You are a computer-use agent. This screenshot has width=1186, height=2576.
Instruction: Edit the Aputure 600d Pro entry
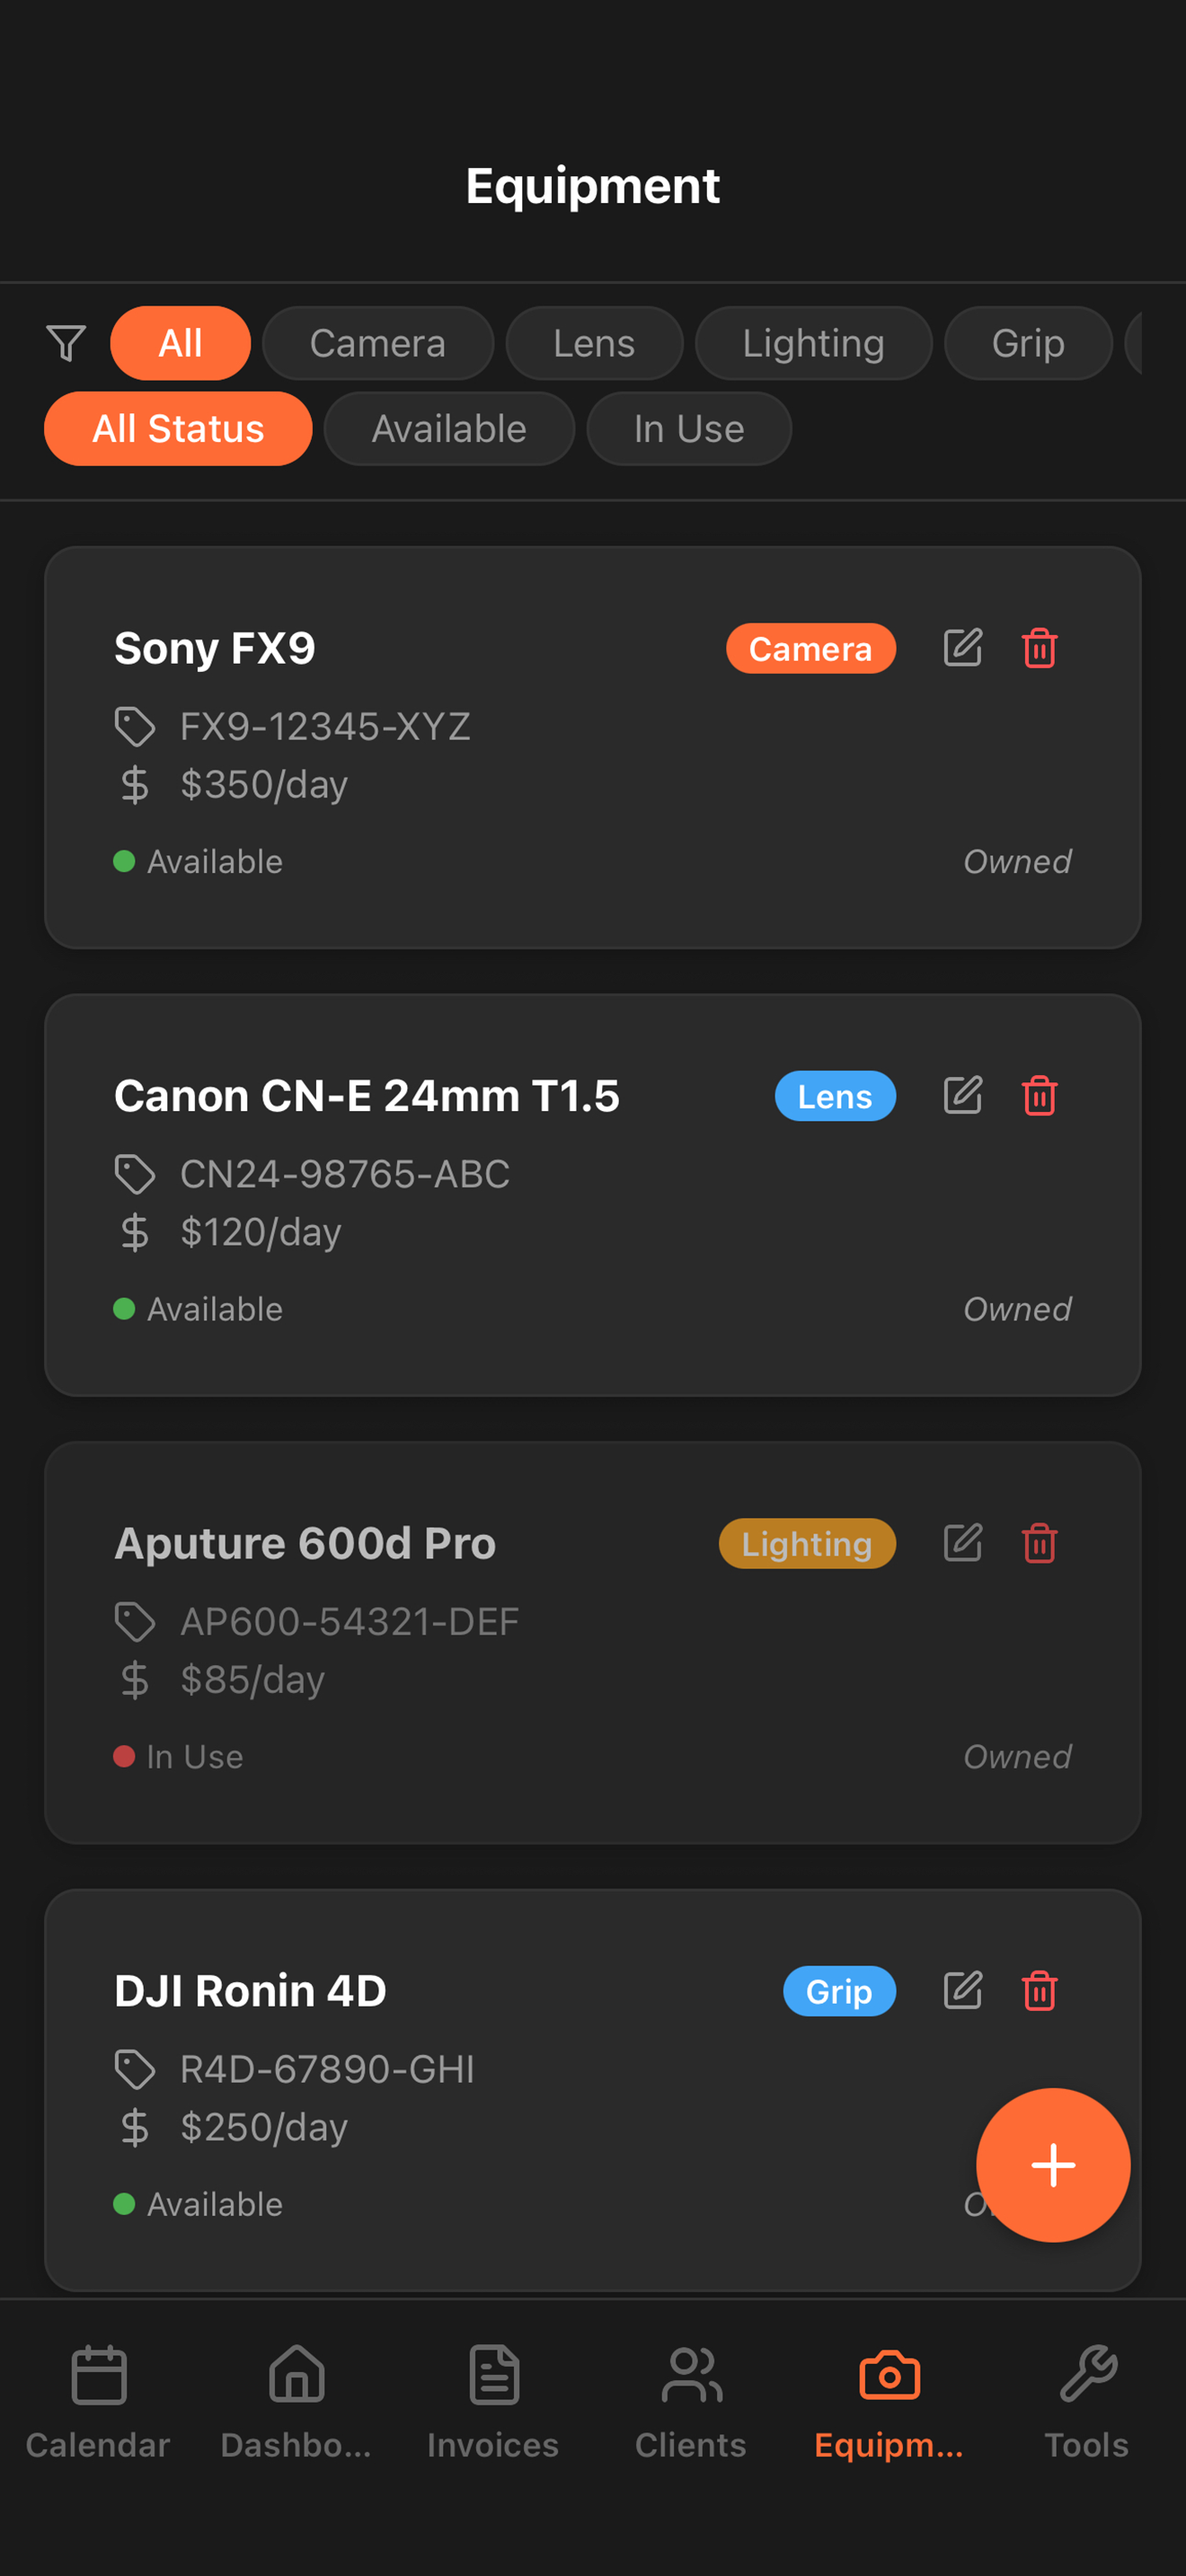pyautogui.click(x=962, y=1543)
